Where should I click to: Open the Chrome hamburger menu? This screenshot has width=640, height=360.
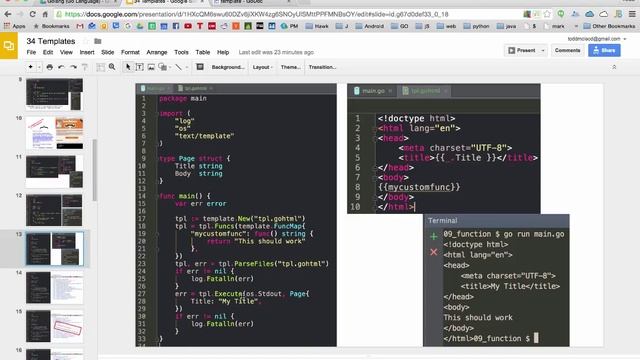[x=632, y=14]
